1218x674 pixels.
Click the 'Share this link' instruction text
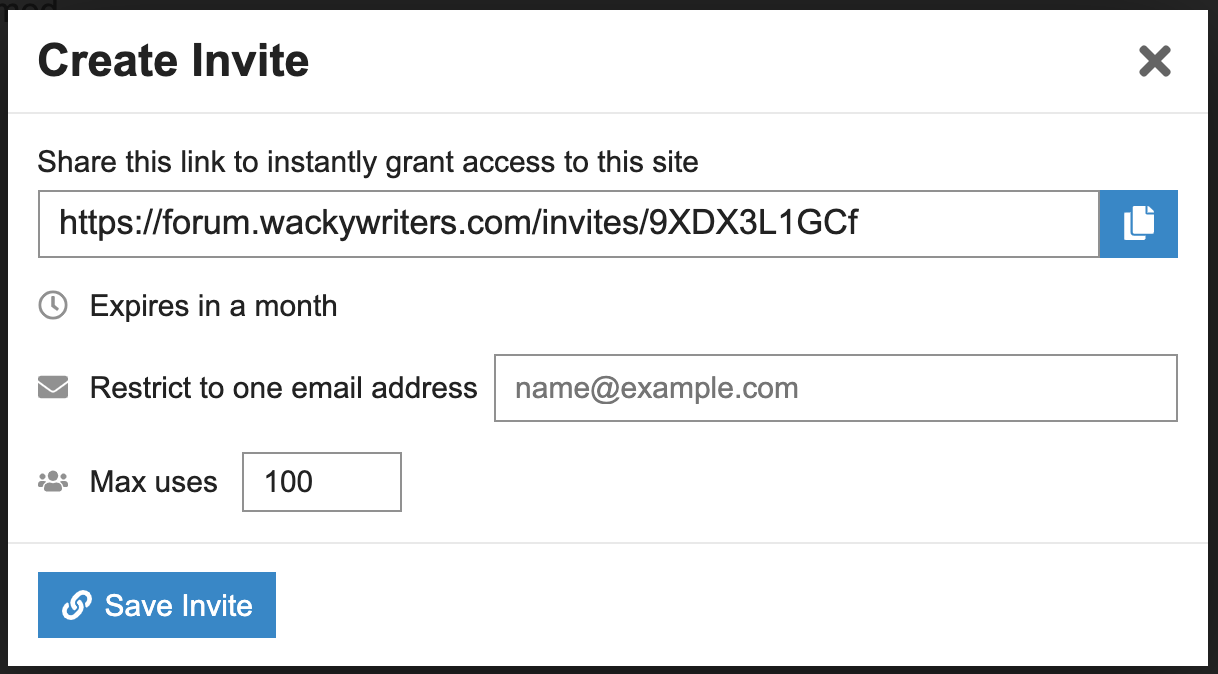pos(367,162)
